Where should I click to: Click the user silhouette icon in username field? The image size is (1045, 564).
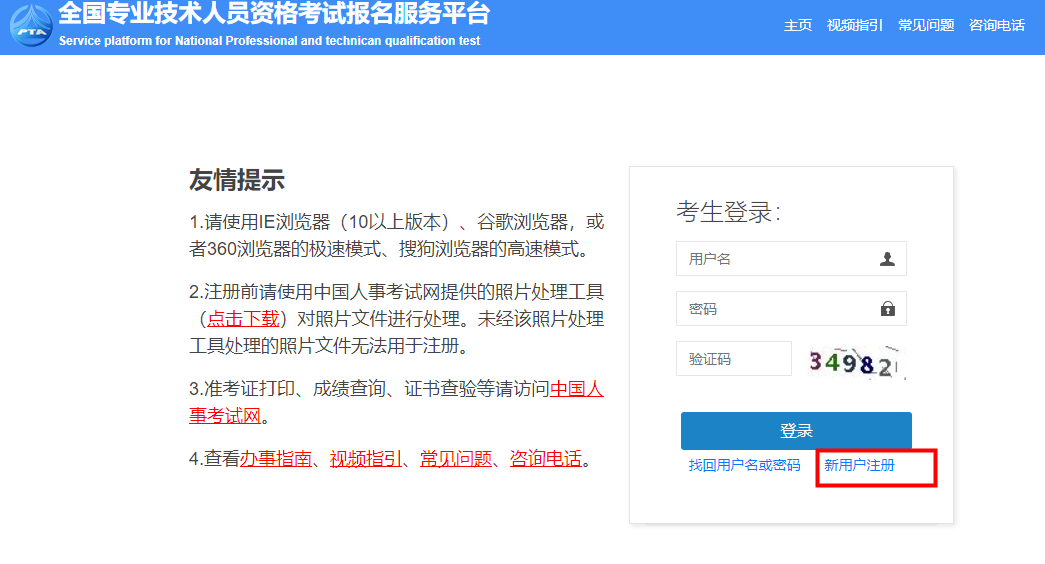point(887,259)
